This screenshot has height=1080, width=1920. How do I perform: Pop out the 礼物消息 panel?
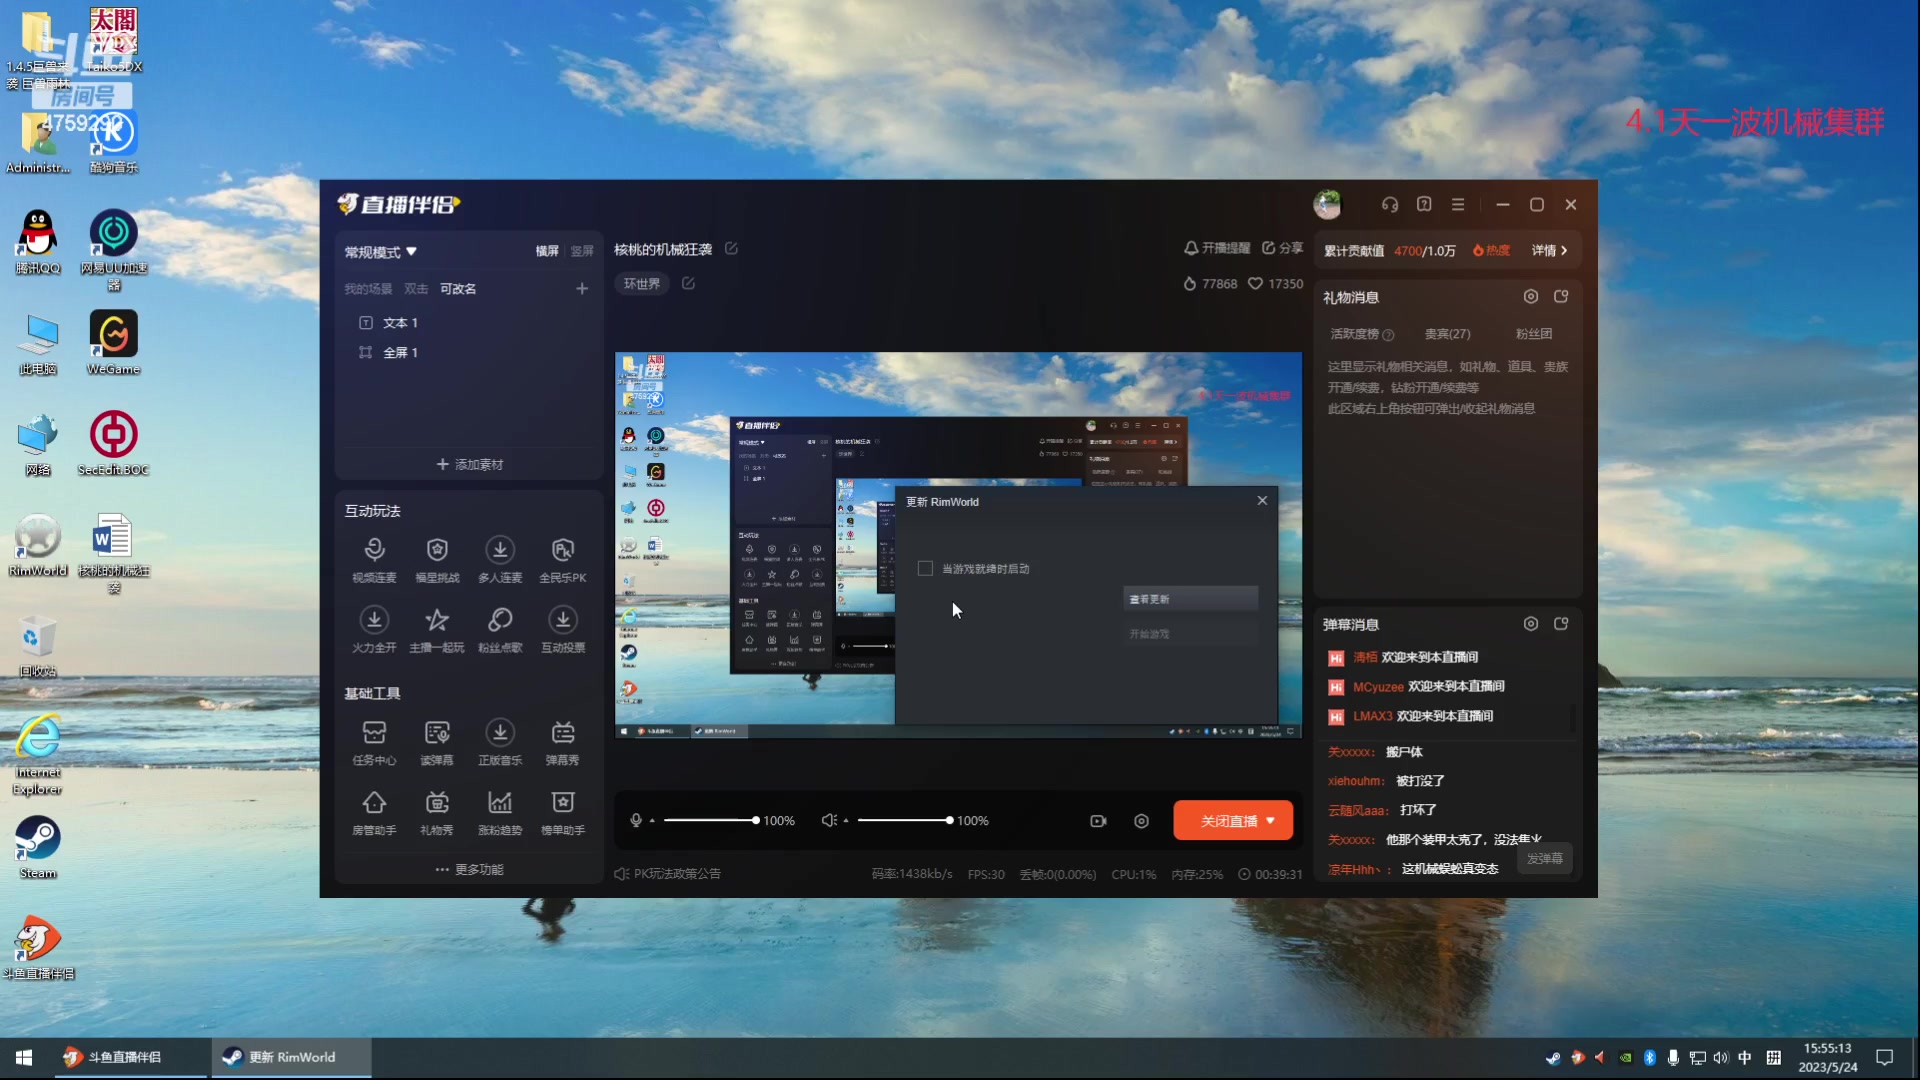tap(1561, 296)
